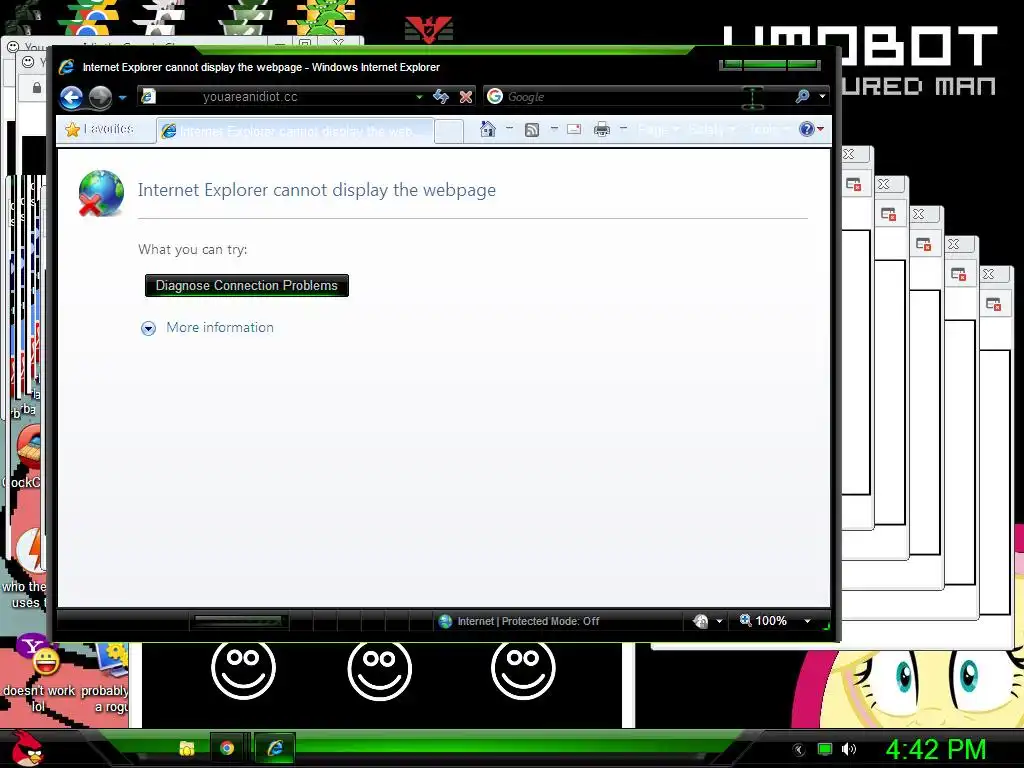Open the zoom level dropdown arrow
Screen dimensions: 1024x768
point(807,621)
